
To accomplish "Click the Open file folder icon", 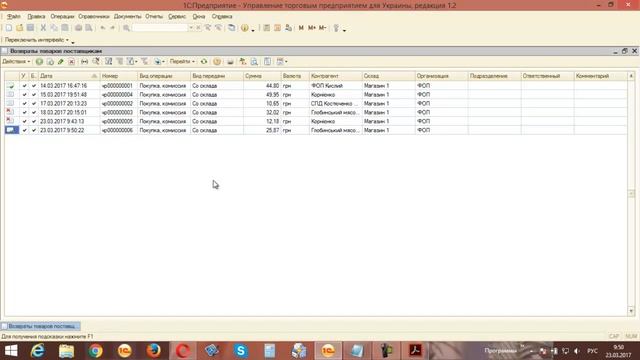I will click(x=19, y=28).
